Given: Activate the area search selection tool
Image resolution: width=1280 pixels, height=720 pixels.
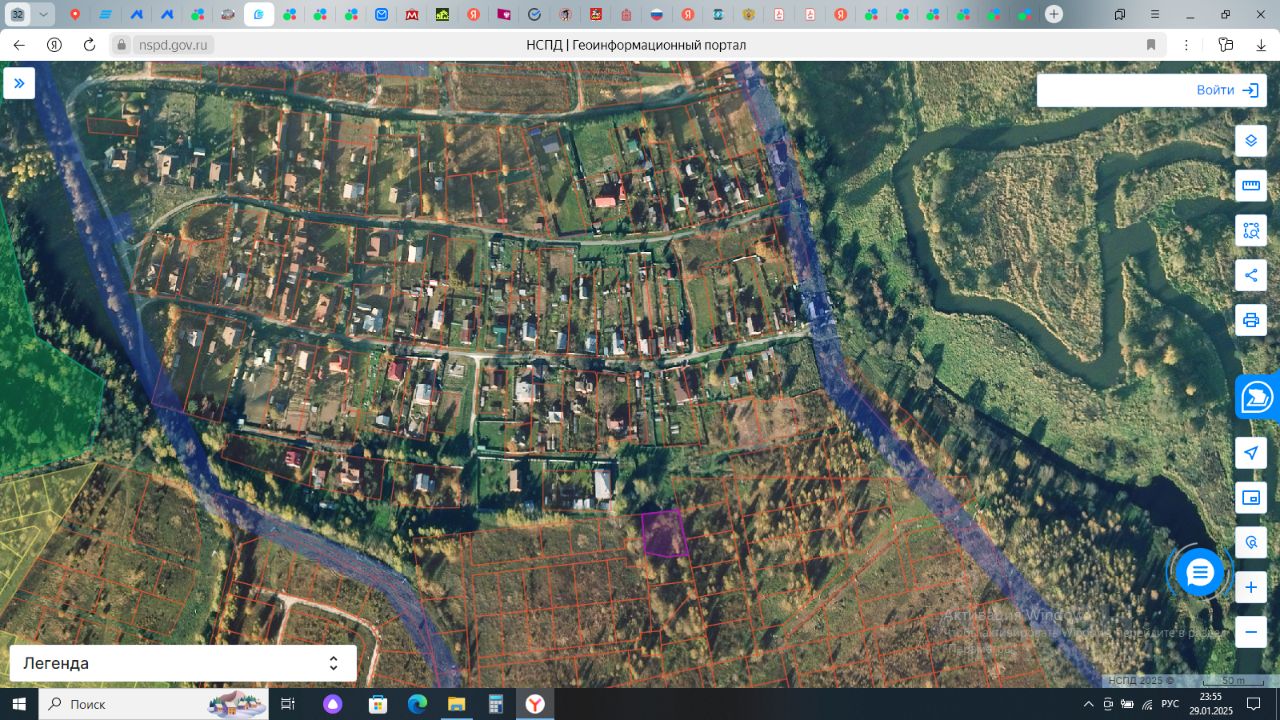Looking at the screenshot, I should tap(1250, 231).
